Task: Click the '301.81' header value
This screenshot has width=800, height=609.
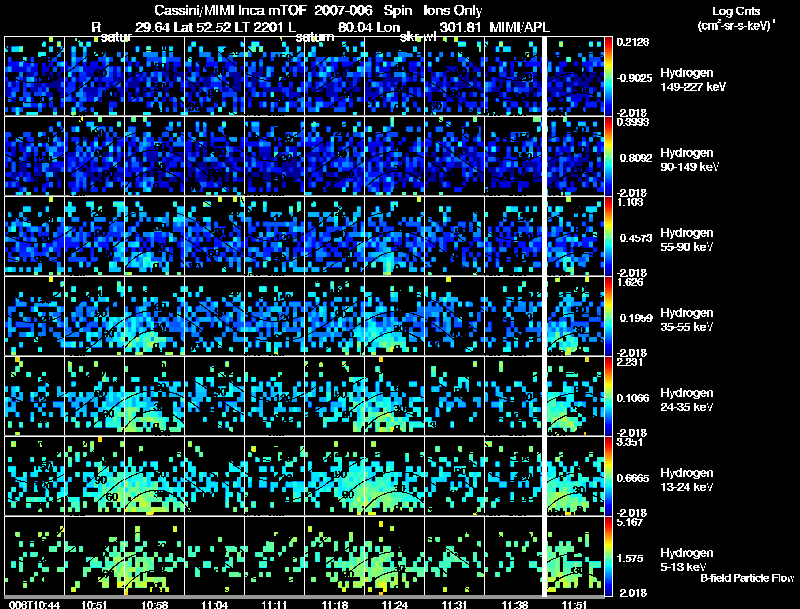Action: [460, 27]
